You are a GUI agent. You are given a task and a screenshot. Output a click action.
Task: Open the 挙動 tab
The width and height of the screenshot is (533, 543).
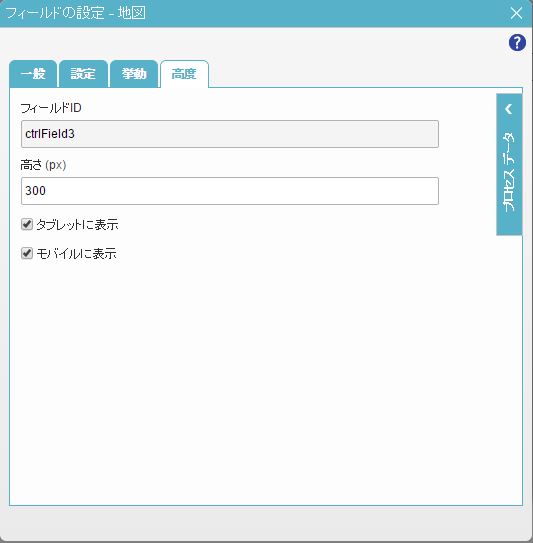[134, 74]
